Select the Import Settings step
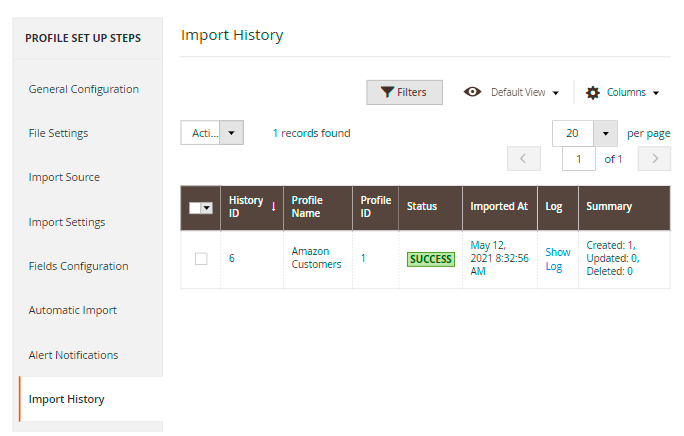684x436 pixels. tap(67, 222)
